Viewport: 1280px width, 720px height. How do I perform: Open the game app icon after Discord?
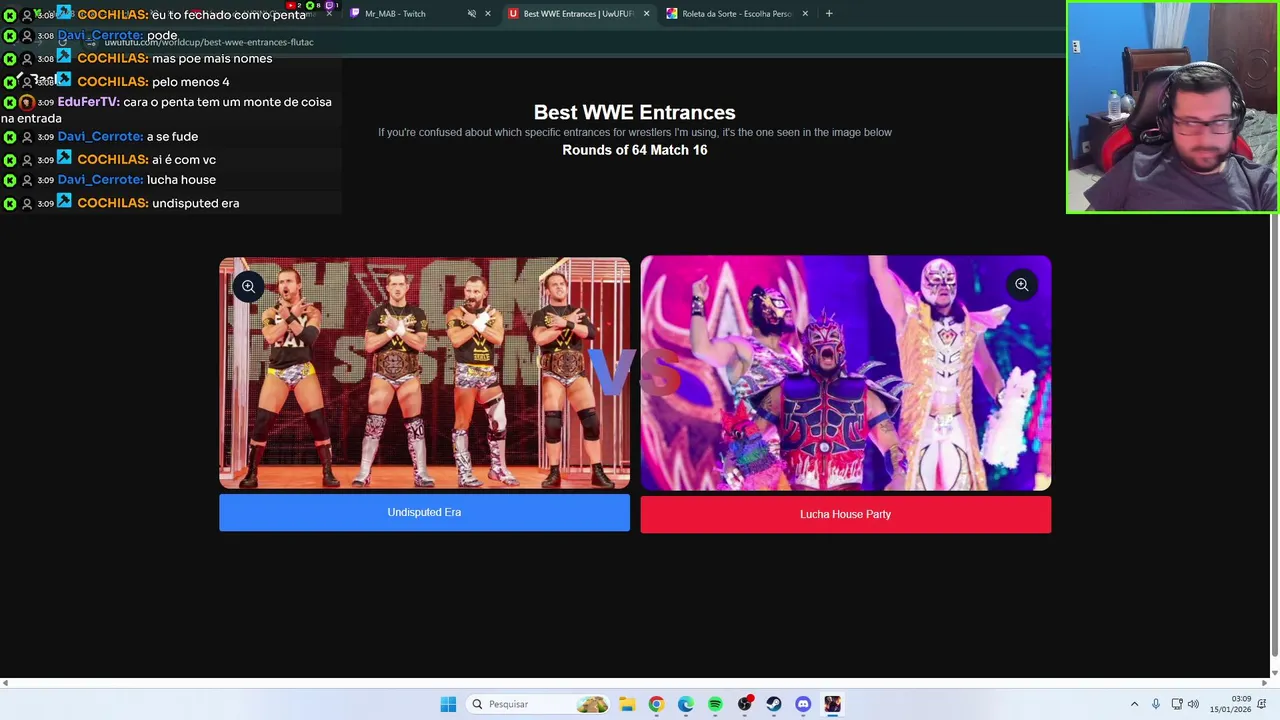[x=833, y=704]
